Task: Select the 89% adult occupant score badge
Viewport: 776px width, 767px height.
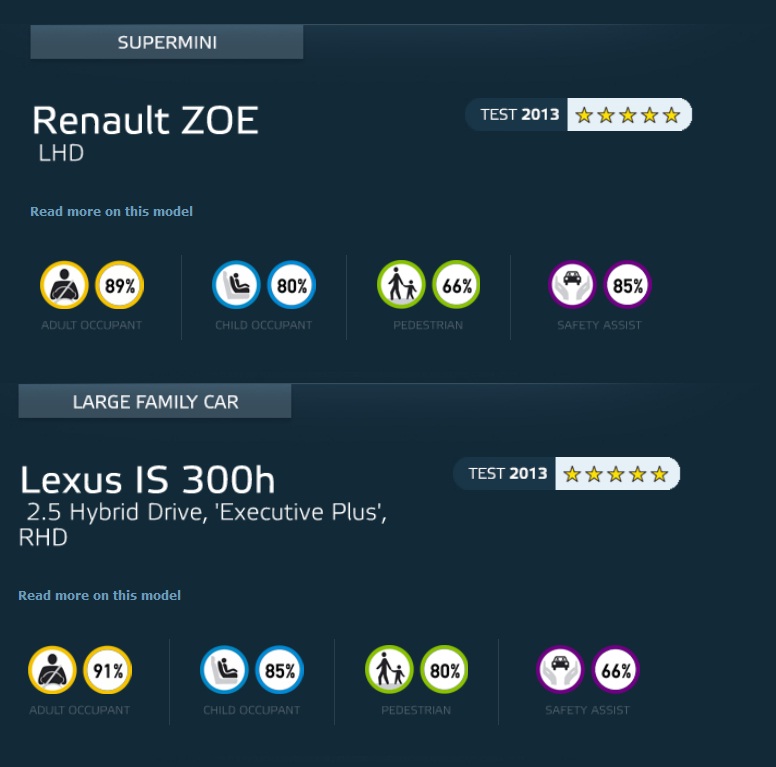Action: (119, 285)
